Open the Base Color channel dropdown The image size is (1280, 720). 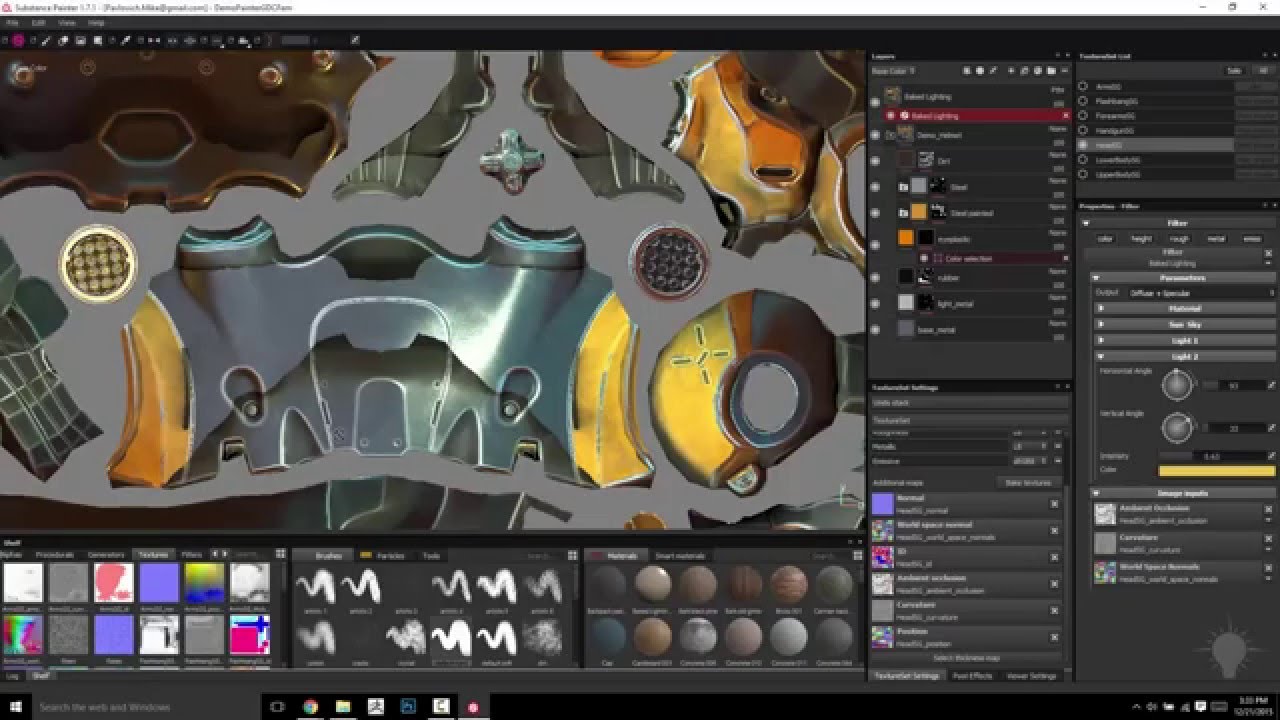(x=895, y=71)
